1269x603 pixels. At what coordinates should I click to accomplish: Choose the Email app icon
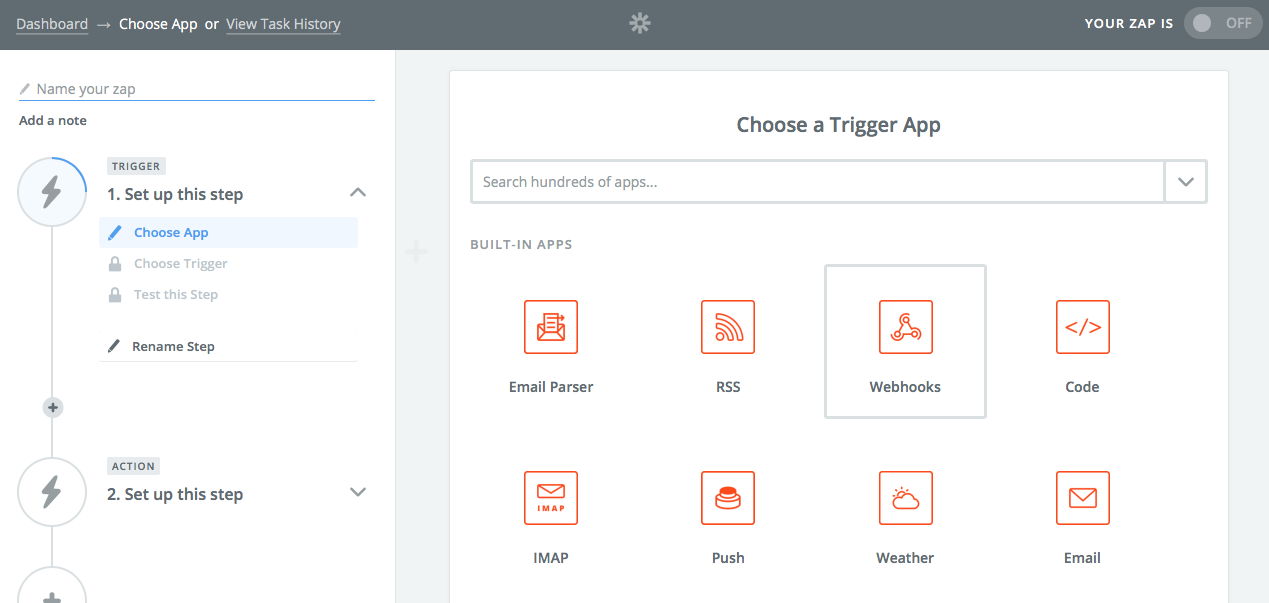pos(1082,498)
